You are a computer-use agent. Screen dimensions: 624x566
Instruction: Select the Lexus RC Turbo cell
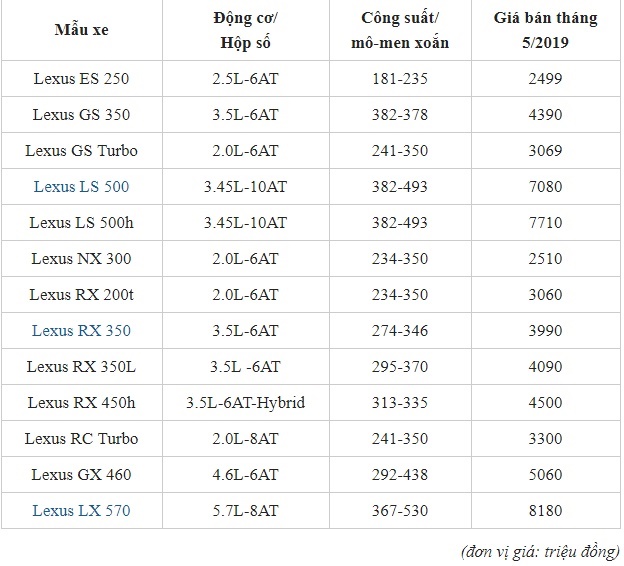click(x=81, y=439)
